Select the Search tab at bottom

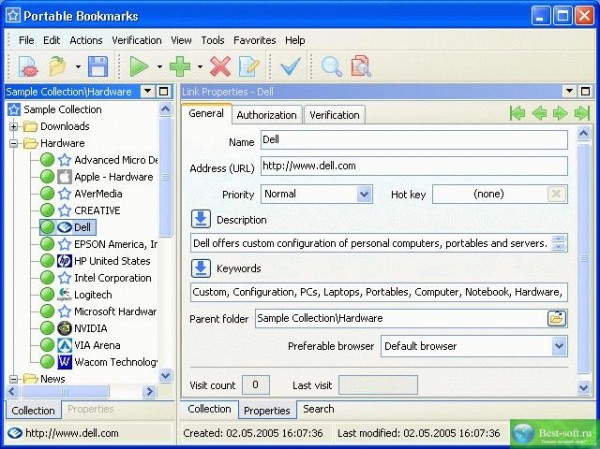318,409
